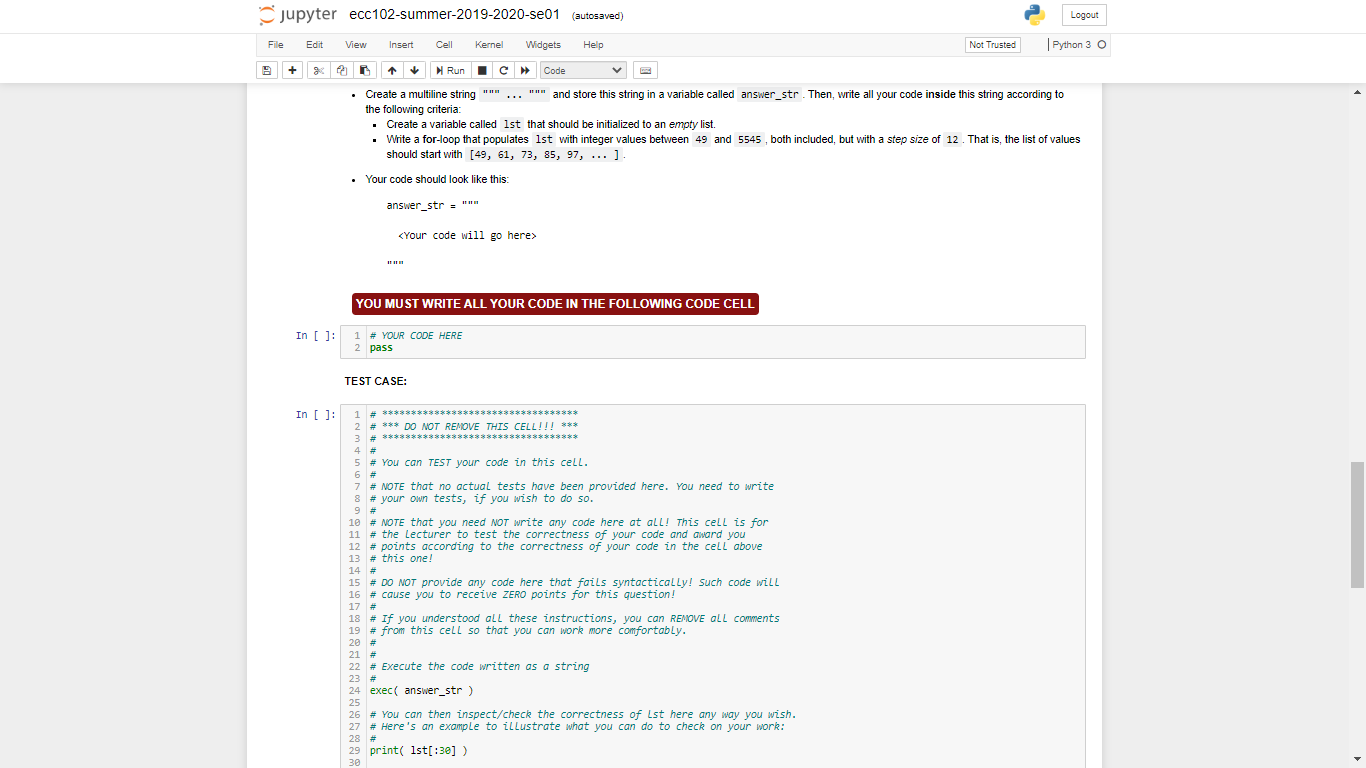Insert a new cell with the plus icon
This screenshot has width=1366, height=768.
[290, 70]
